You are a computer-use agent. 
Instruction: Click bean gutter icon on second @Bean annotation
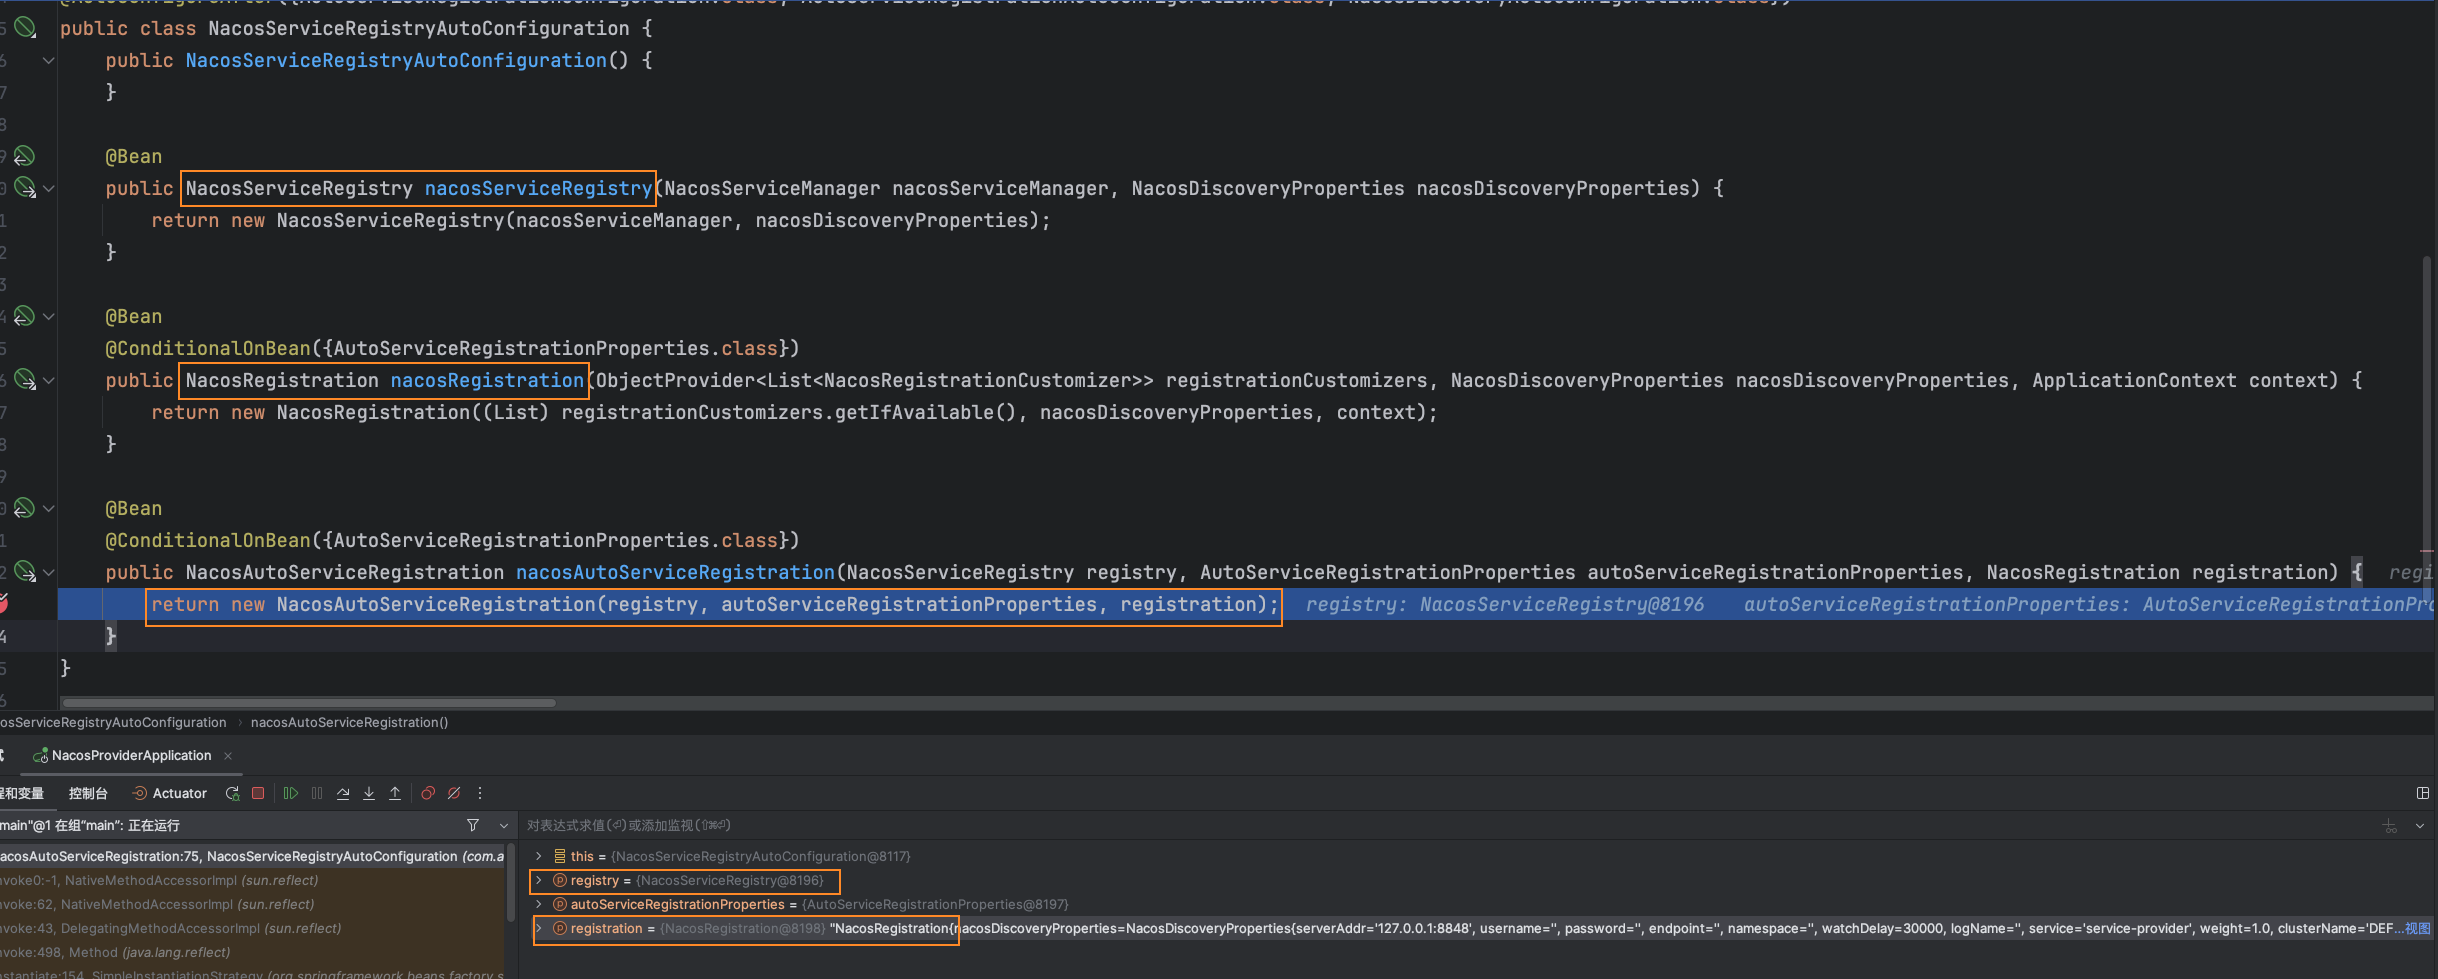pos(24,316)
